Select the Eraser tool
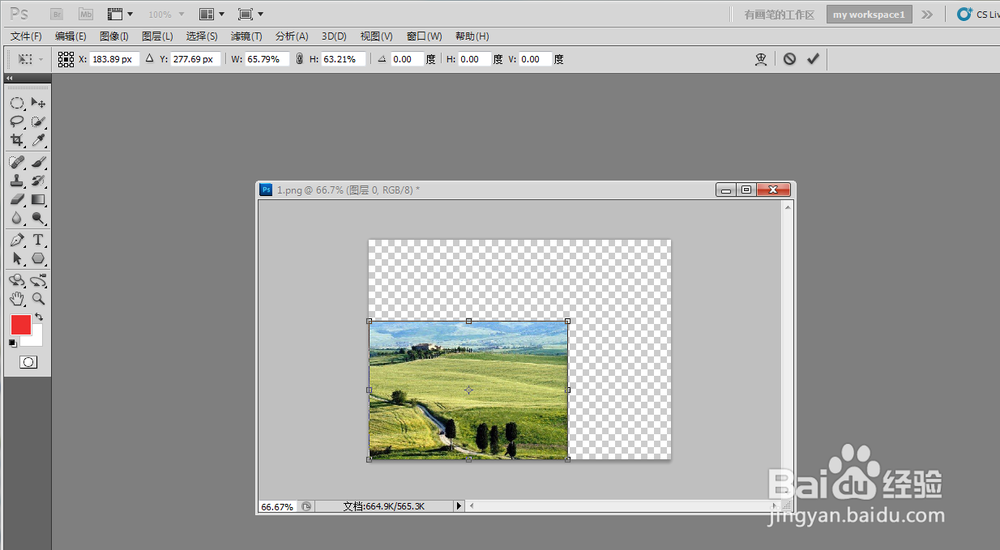This screenshot has height=550, width=1000. (x=17, y=199)
